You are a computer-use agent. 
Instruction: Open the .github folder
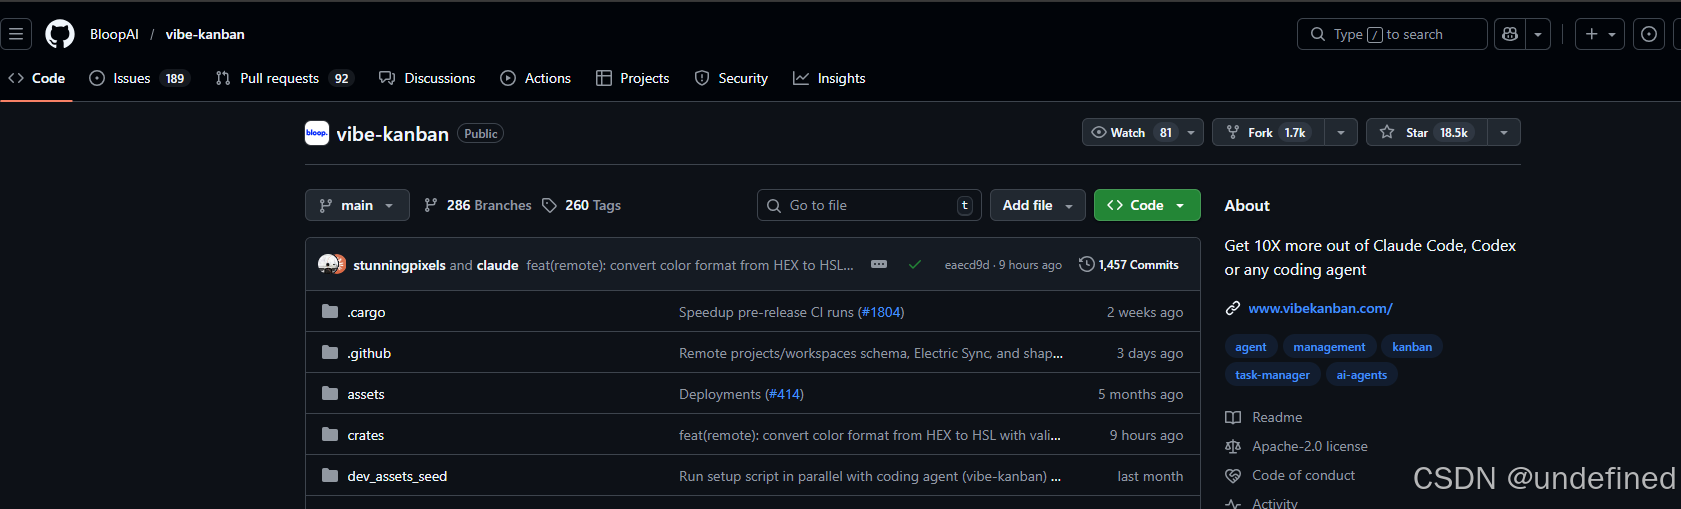[369, 353]
